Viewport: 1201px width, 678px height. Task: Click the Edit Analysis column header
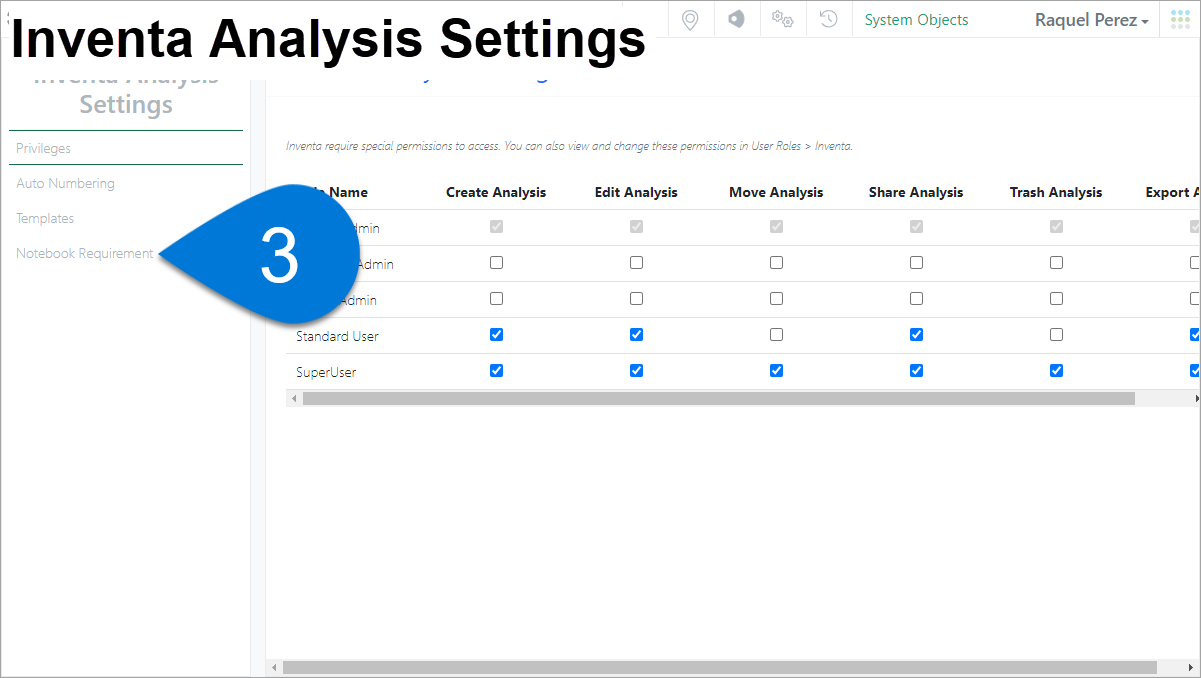click(636, 192)
